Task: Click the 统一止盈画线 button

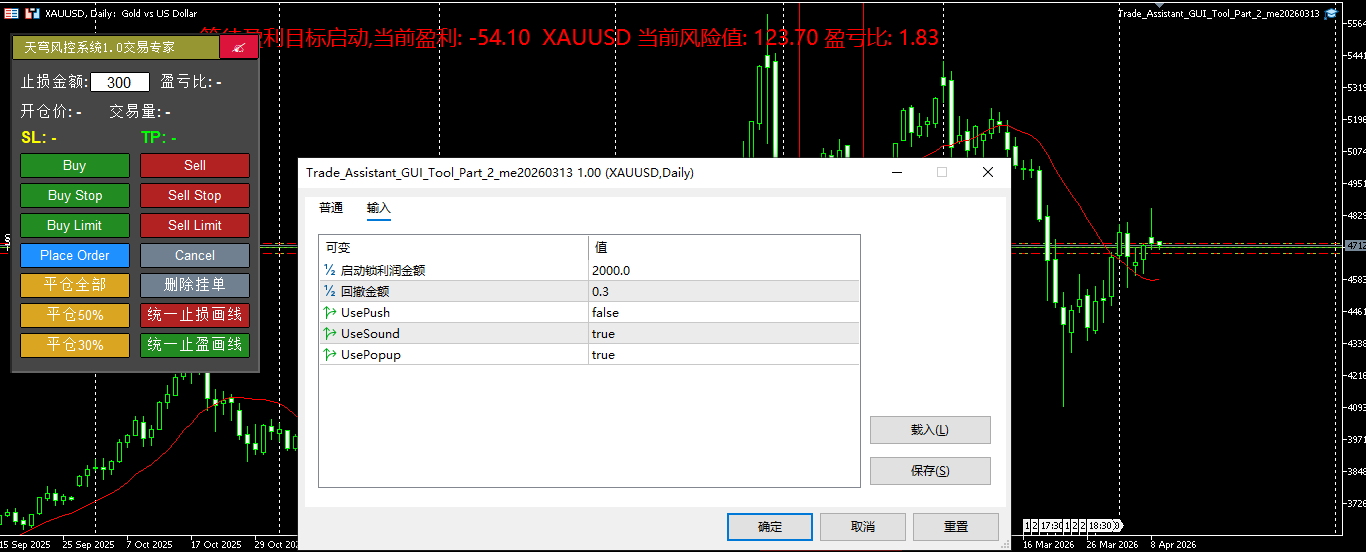Action: pyautogui.click(x=195, y=345)
